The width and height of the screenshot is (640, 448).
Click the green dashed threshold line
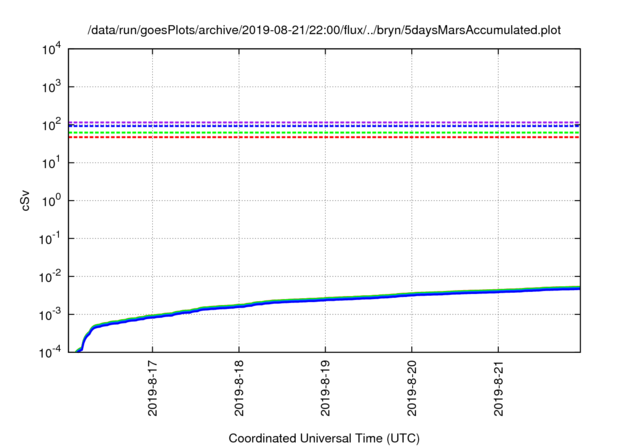point(324,133)
